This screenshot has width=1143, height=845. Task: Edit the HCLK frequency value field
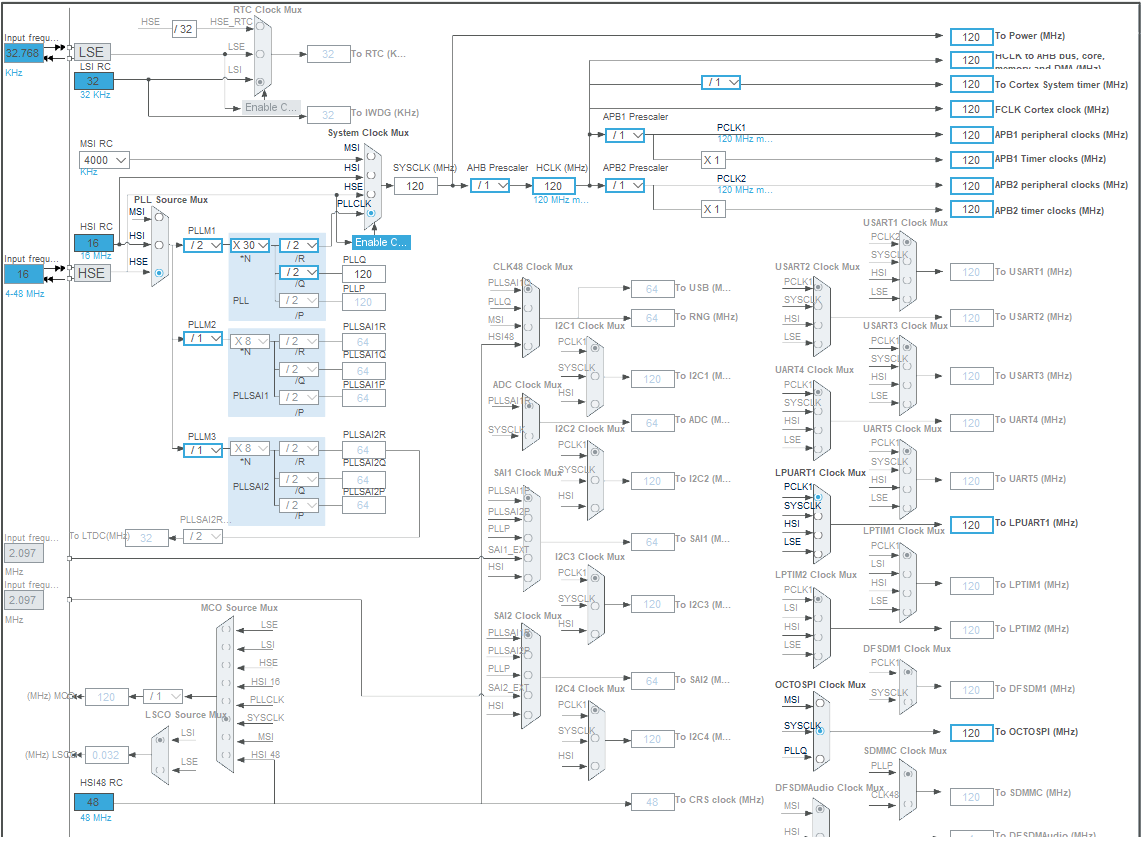coord(555,185)
